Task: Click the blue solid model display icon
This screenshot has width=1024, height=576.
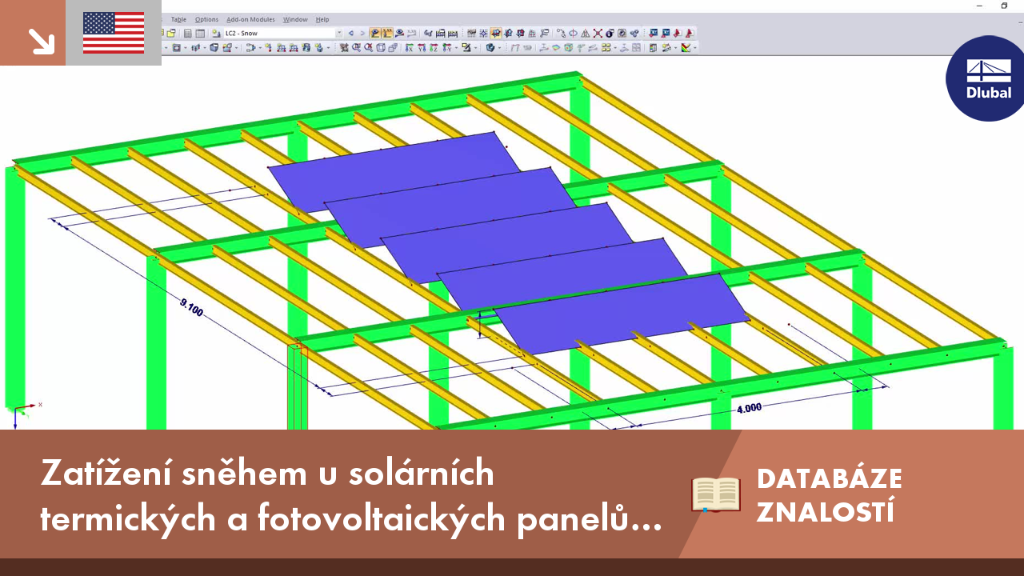Action: [x=490, y=48]
